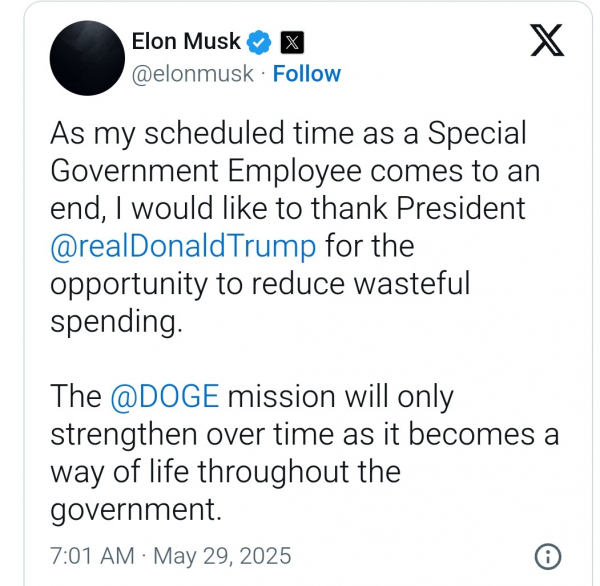
Task: Click the phrase "opportunity to reduce wasteful"
Action: (260, 284)
